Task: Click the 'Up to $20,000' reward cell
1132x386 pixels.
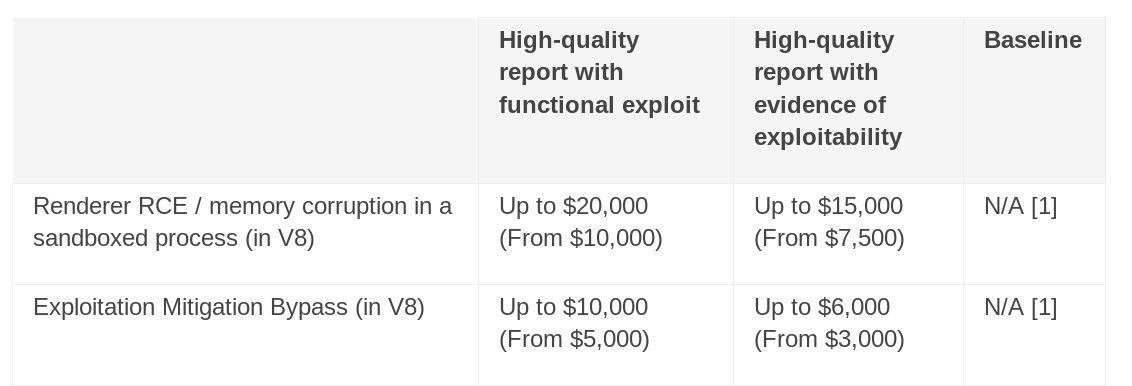Action: tap(573, 206)
